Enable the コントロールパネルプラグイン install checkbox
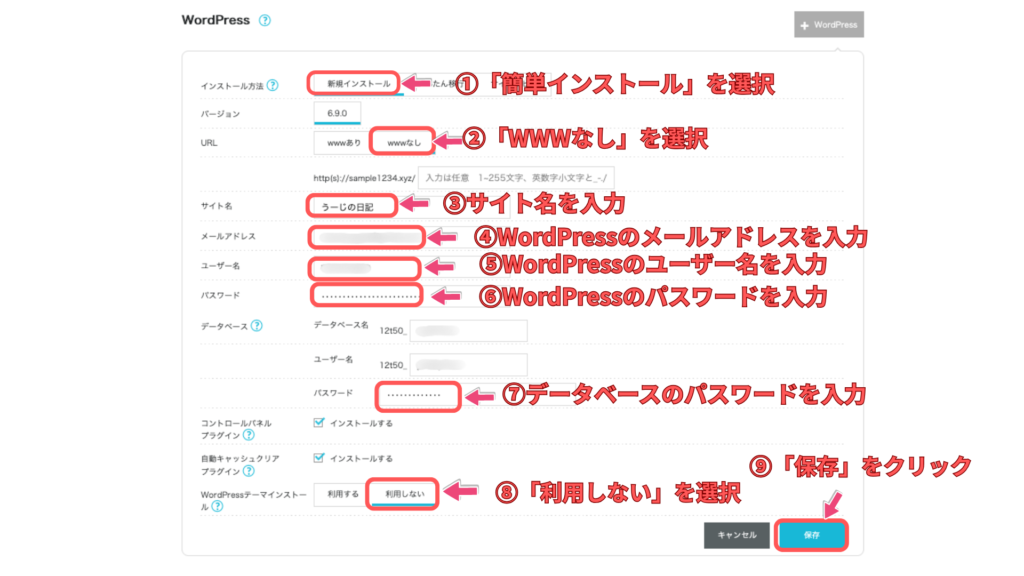 coord(319,423)
